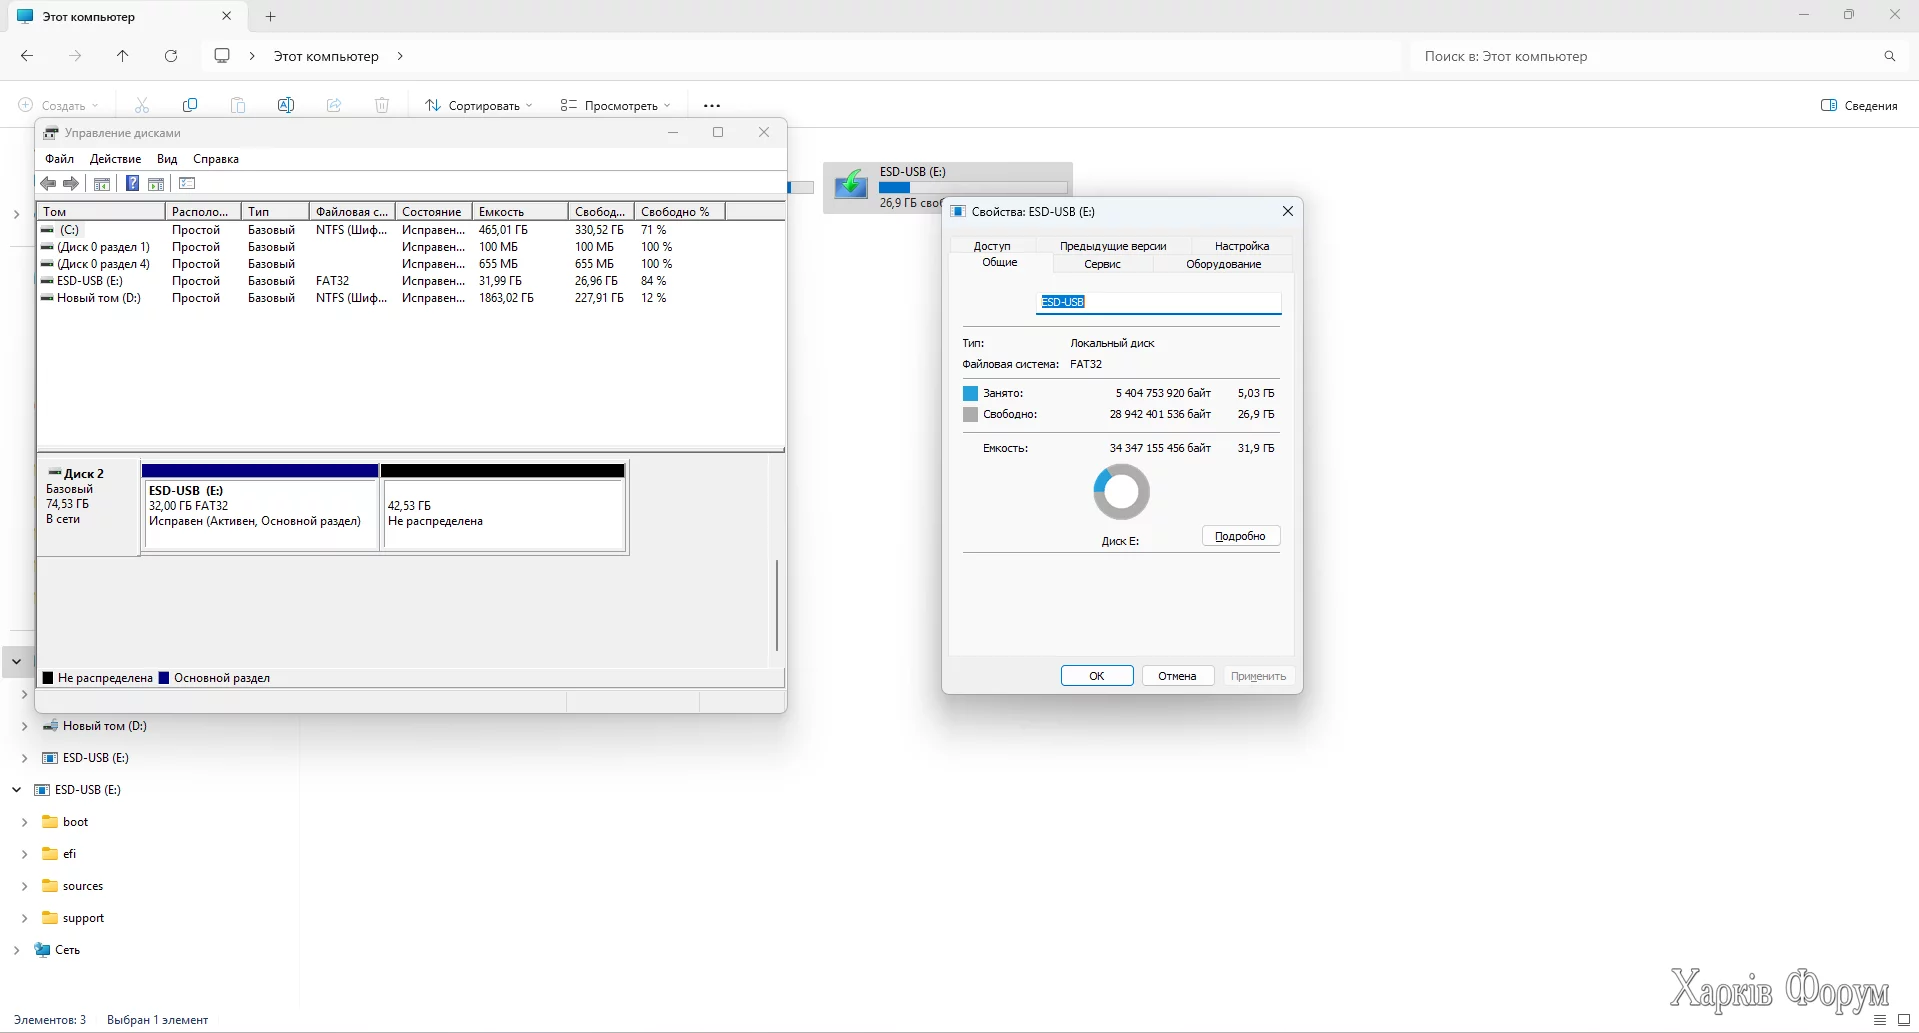Collapse the expanded ESD-USB (E:) tree node
Screen dimensions: 1919x1033
(17, 790)
